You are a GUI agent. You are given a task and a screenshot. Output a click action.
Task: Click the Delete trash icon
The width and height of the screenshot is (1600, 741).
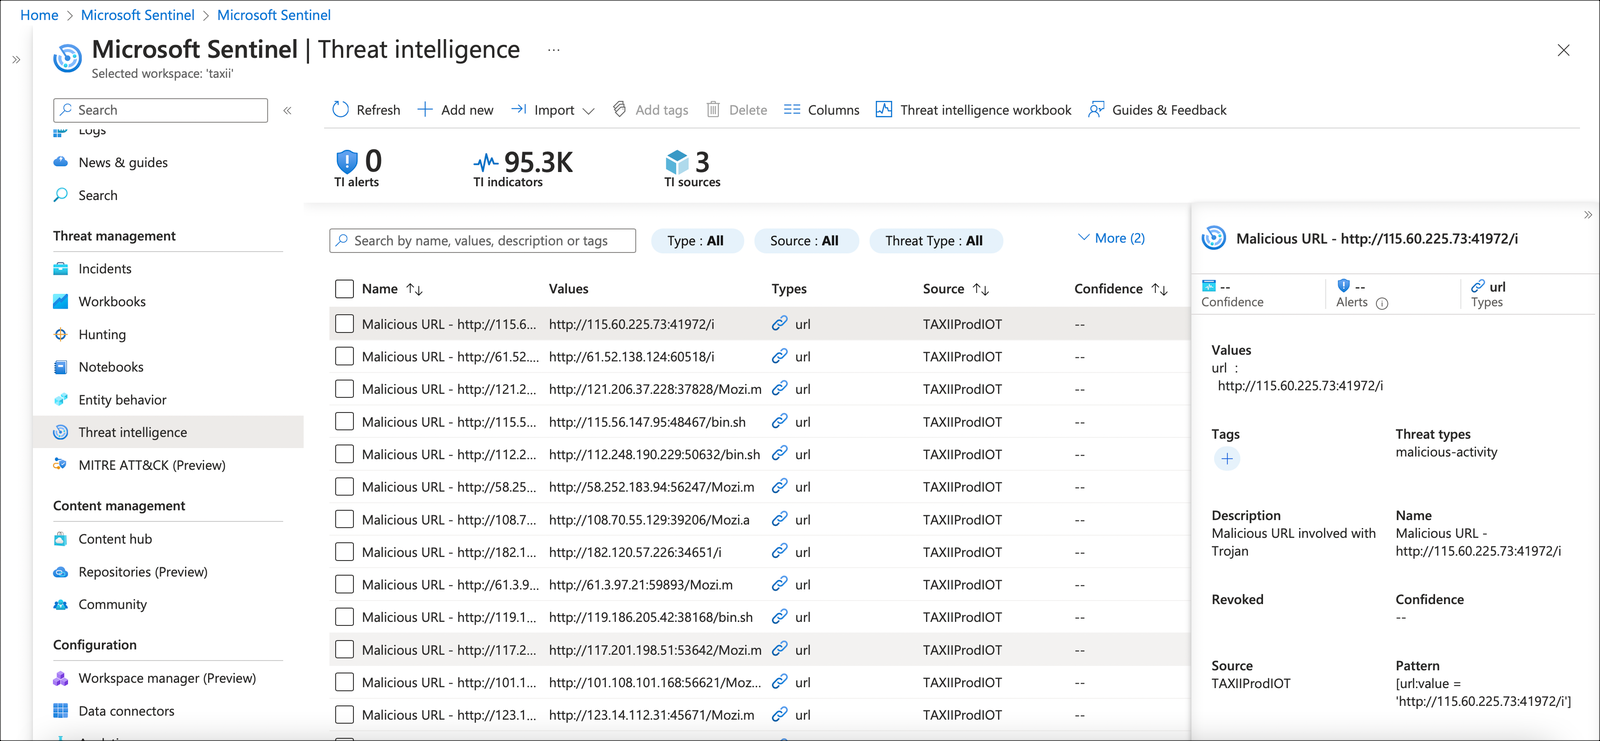(713, 110)
